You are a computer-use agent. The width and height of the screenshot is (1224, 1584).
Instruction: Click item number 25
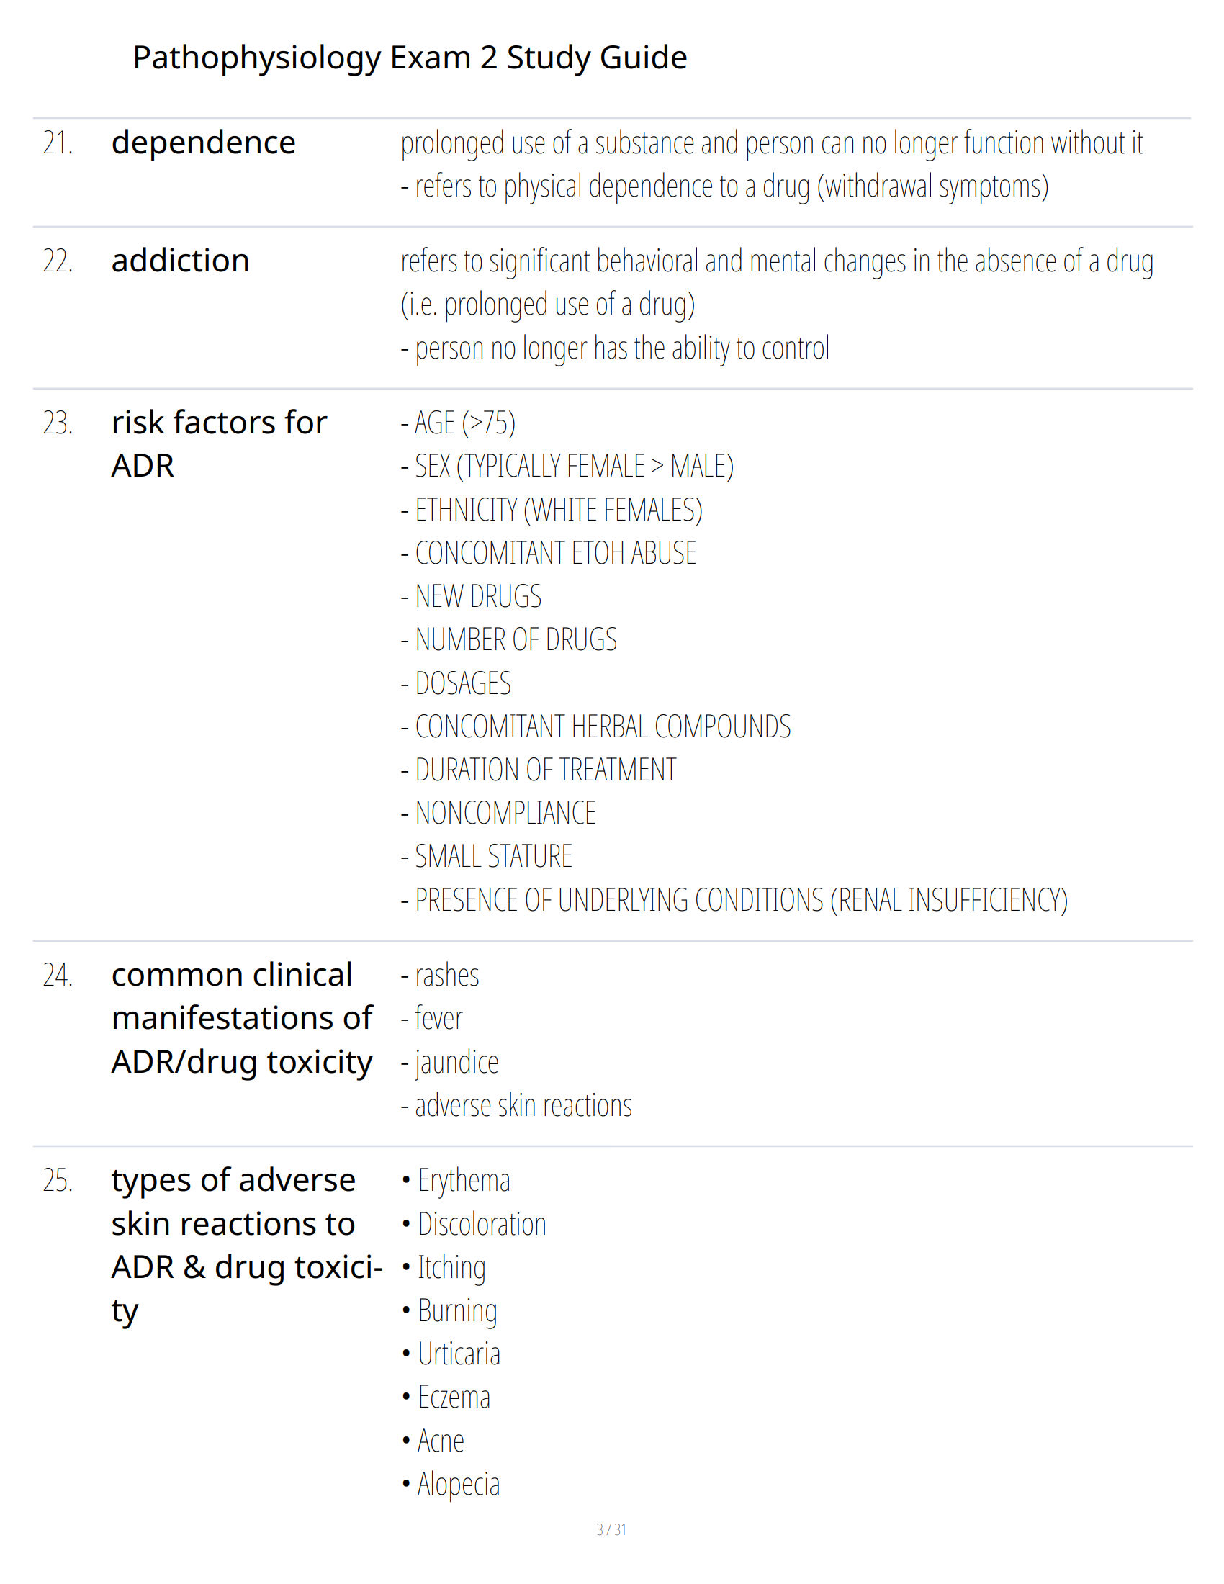click(x=57, y=1181)
